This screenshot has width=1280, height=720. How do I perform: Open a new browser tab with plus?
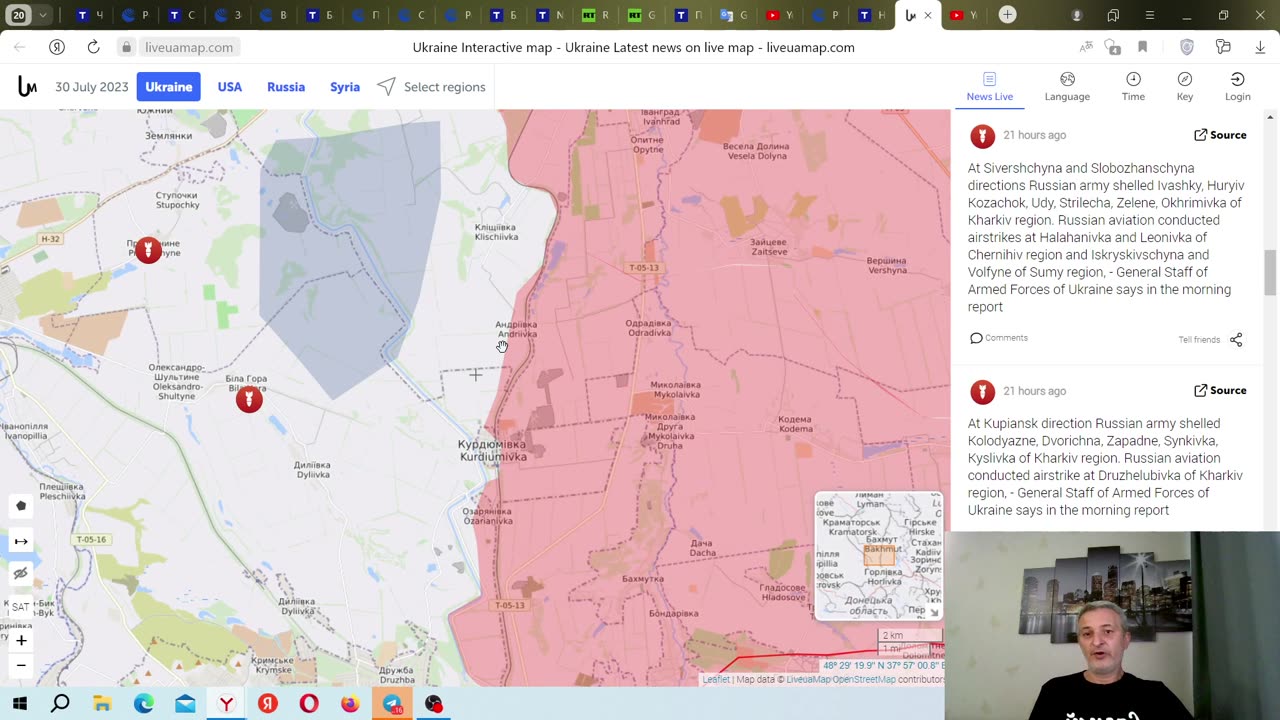[1007, 15]
